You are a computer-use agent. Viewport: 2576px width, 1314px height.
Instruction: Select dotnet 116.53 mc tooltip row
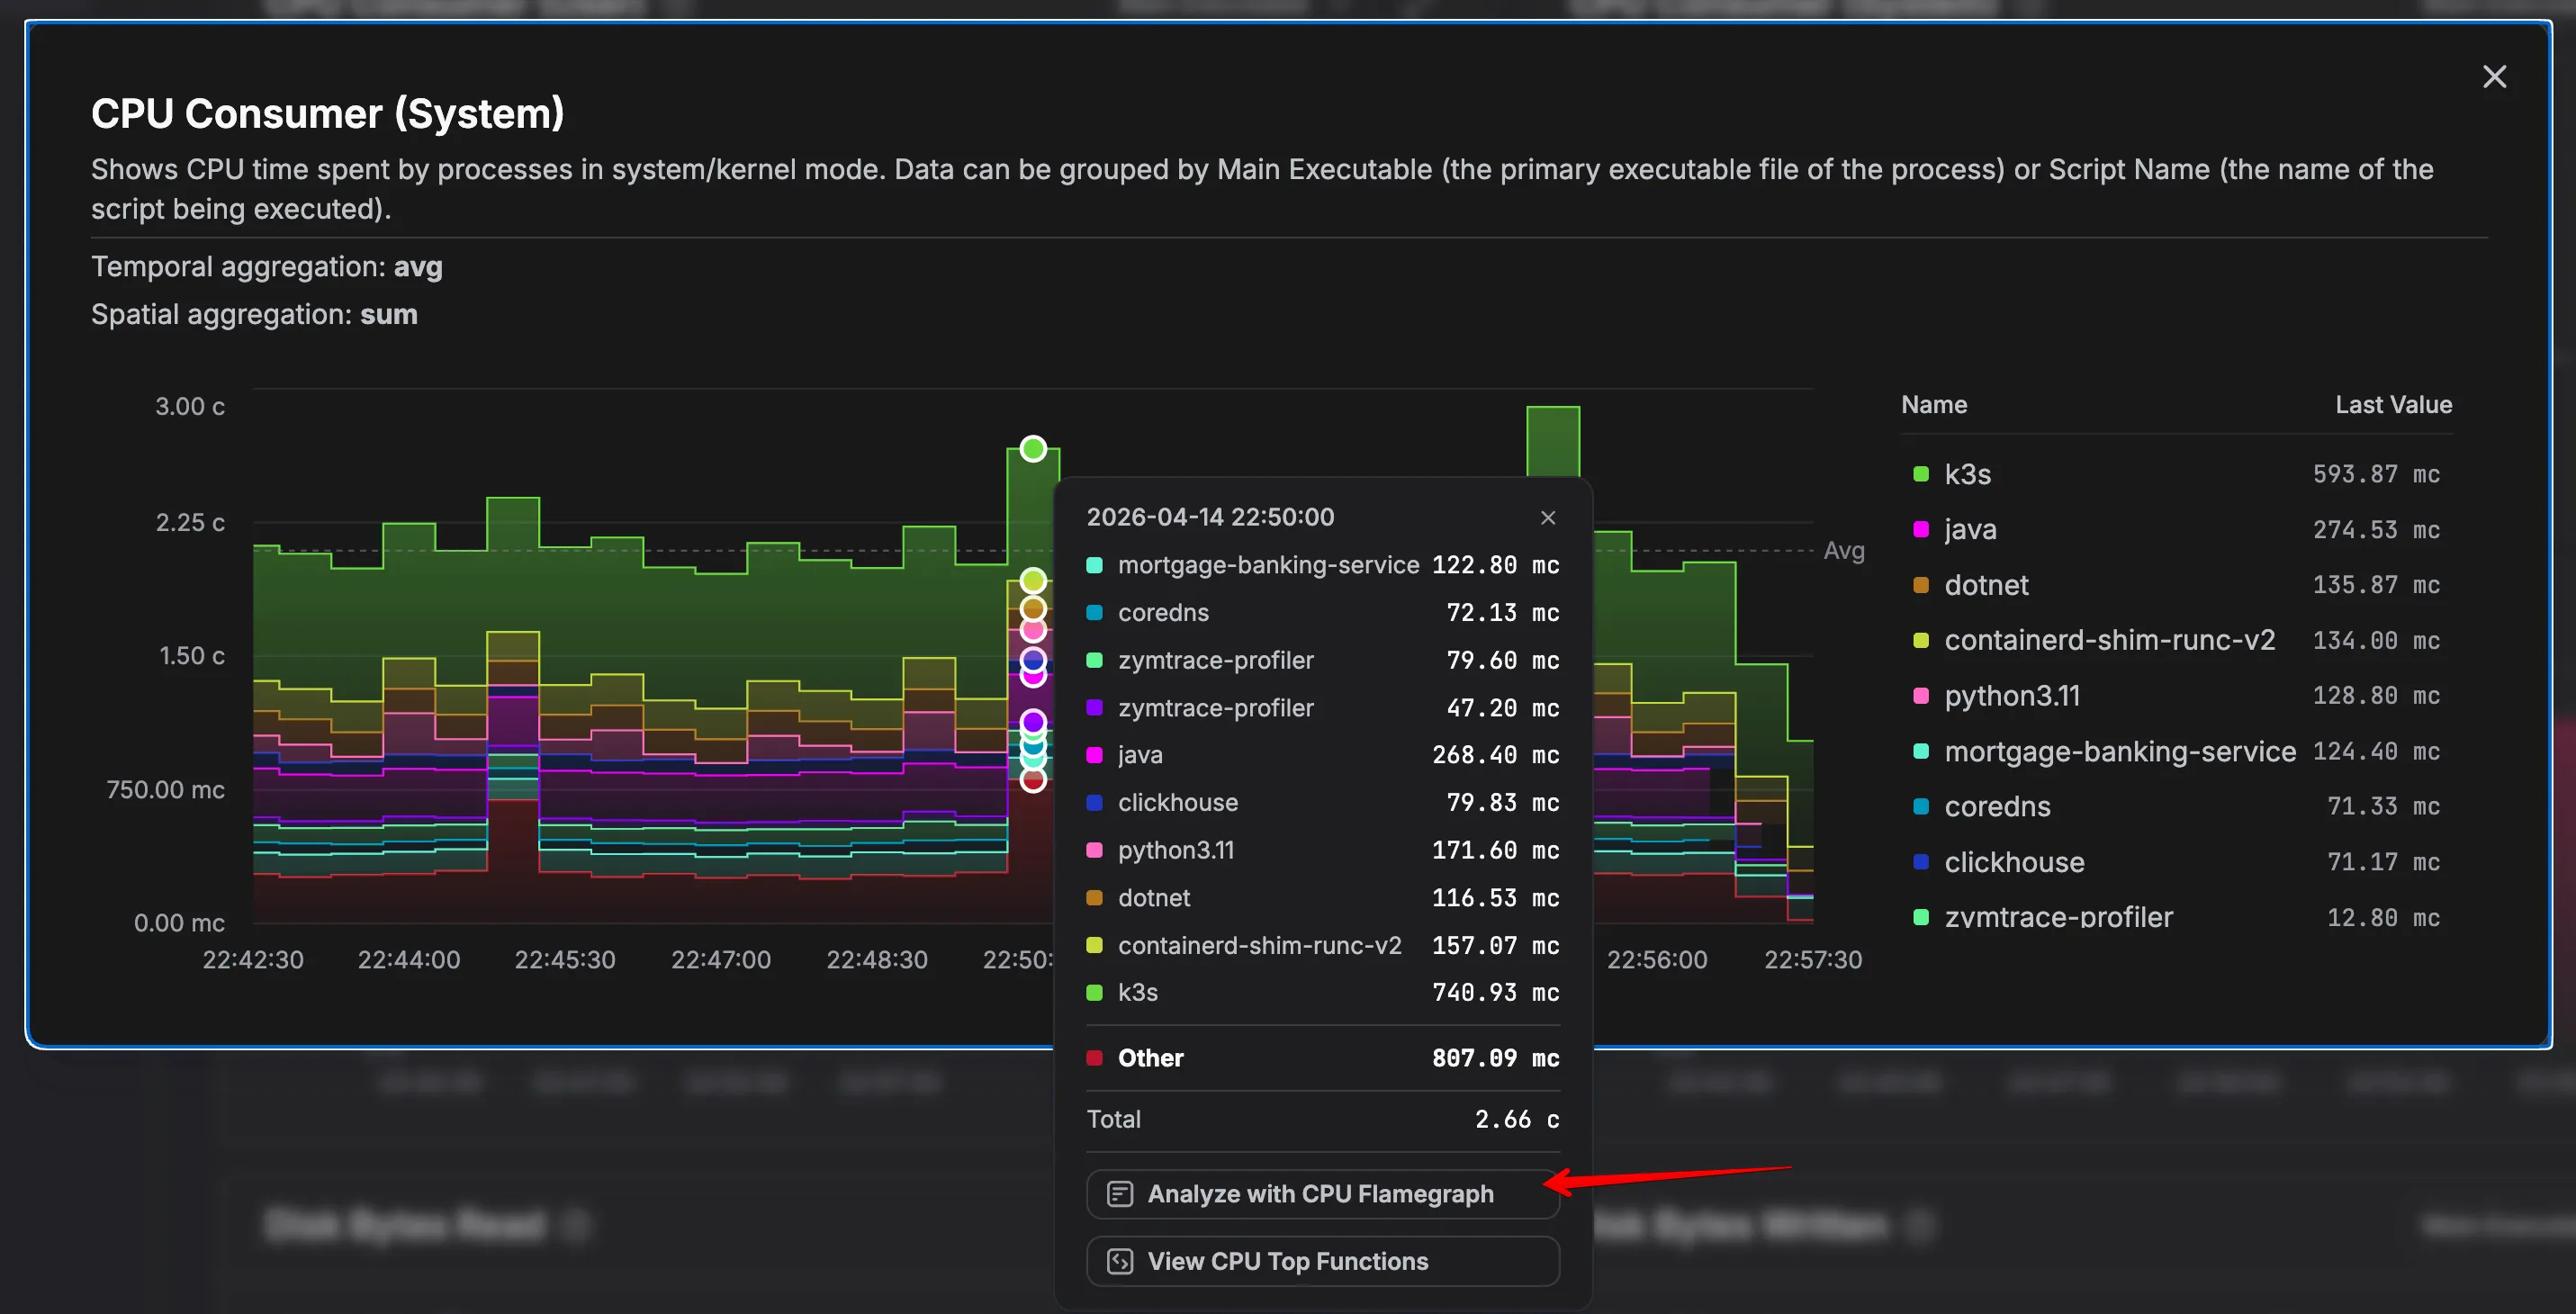click(1322, 898)
